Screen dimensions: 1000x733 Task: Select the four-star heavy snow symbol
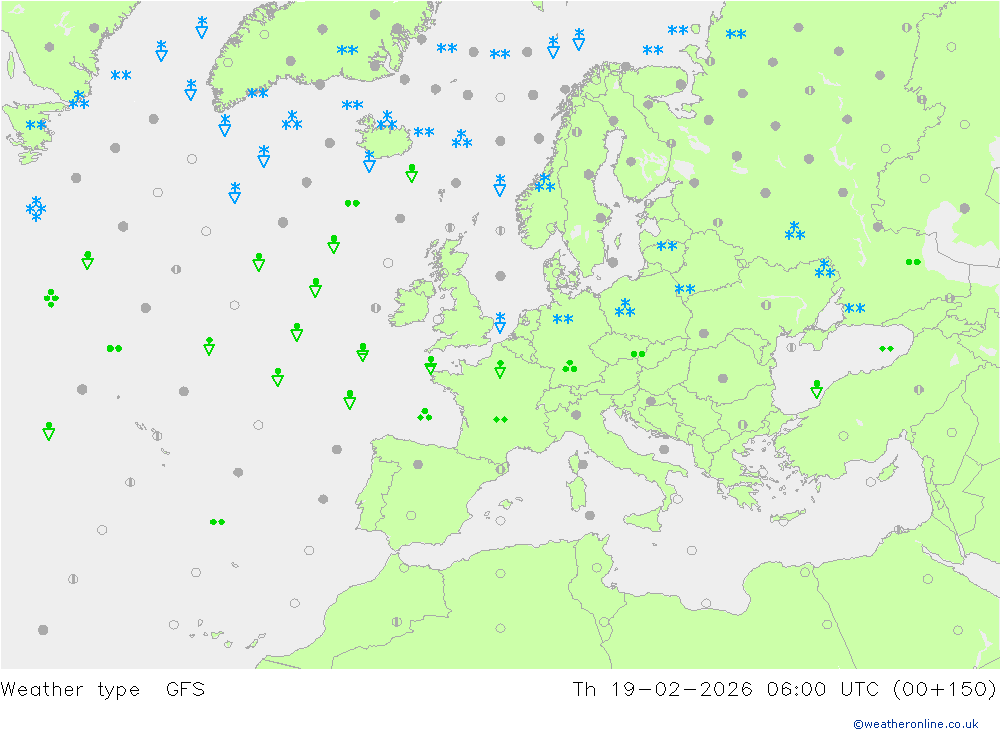36,209
